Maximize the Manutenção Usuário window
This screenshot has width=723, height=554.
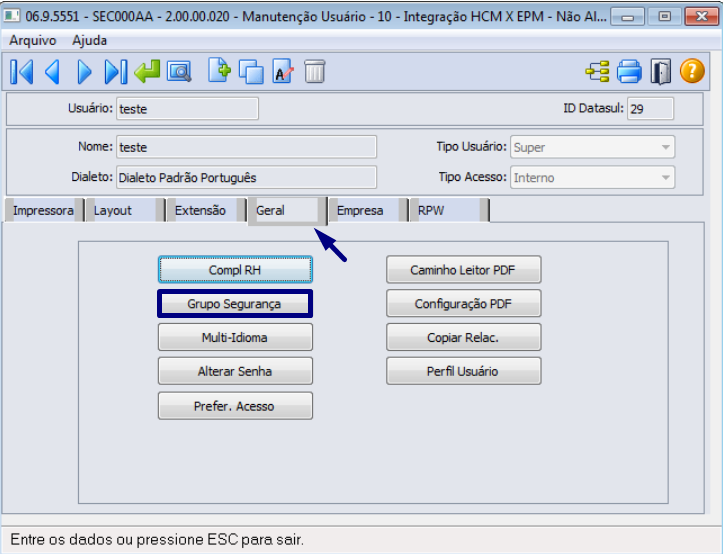tap(664, 17)
